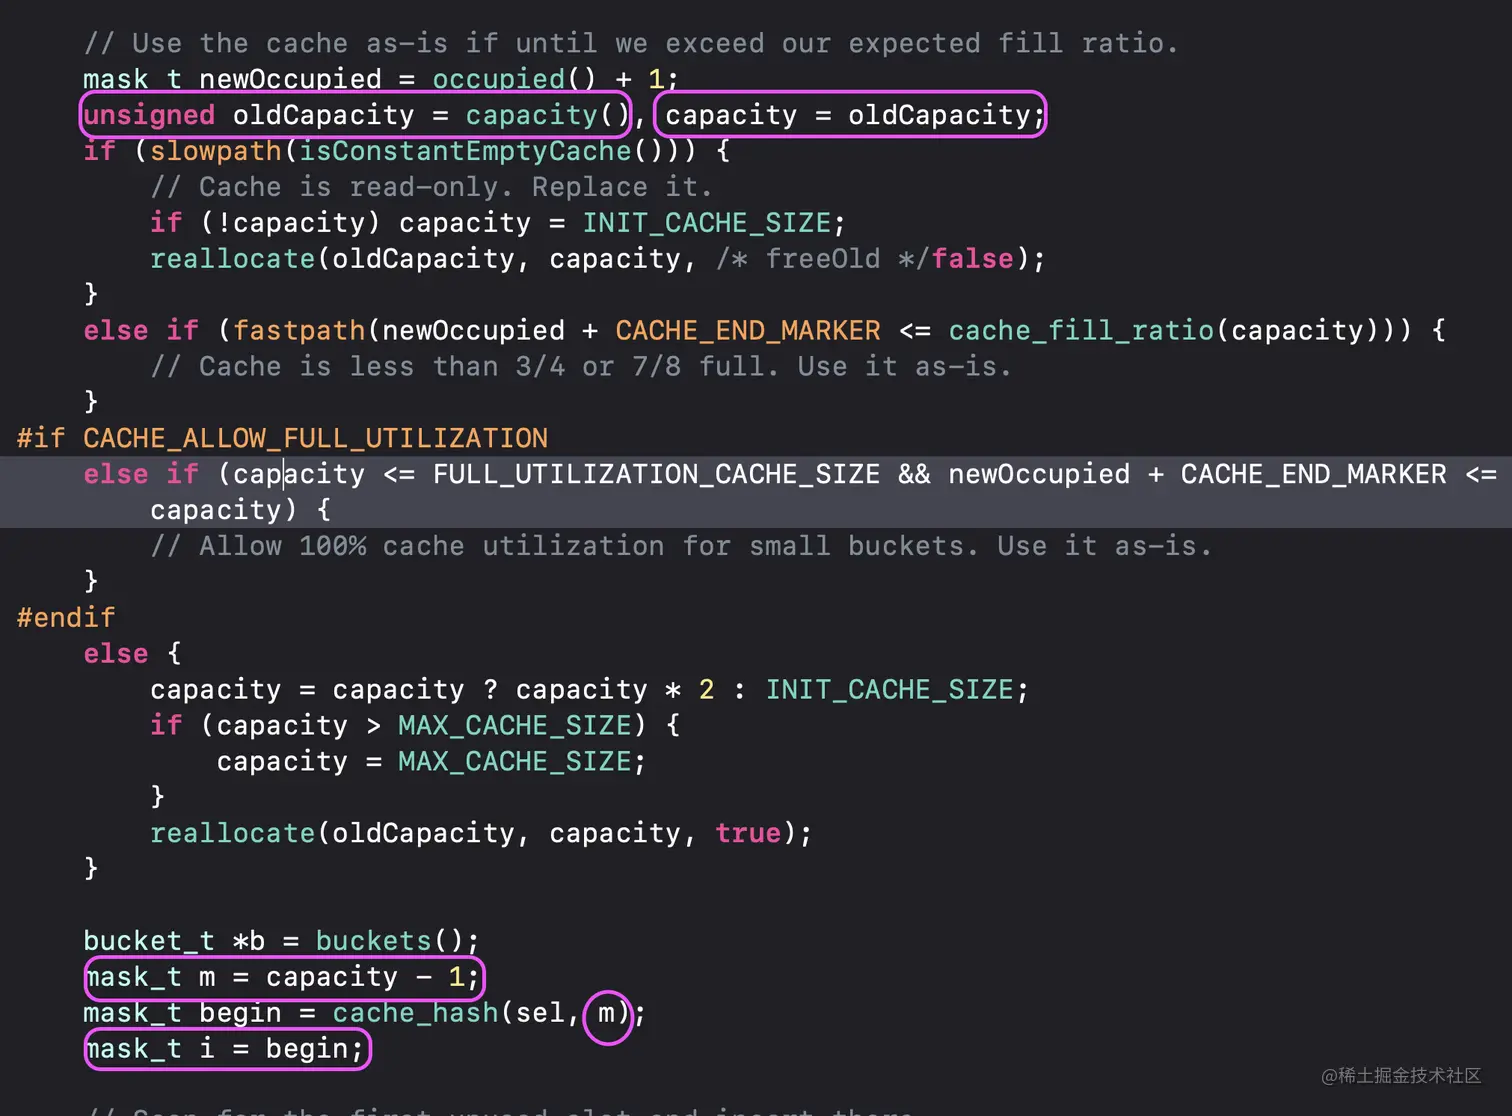Click 'slowpath' macro call
The image size is (1512, 1116).
pyautogui.click(x=216, y=151)
